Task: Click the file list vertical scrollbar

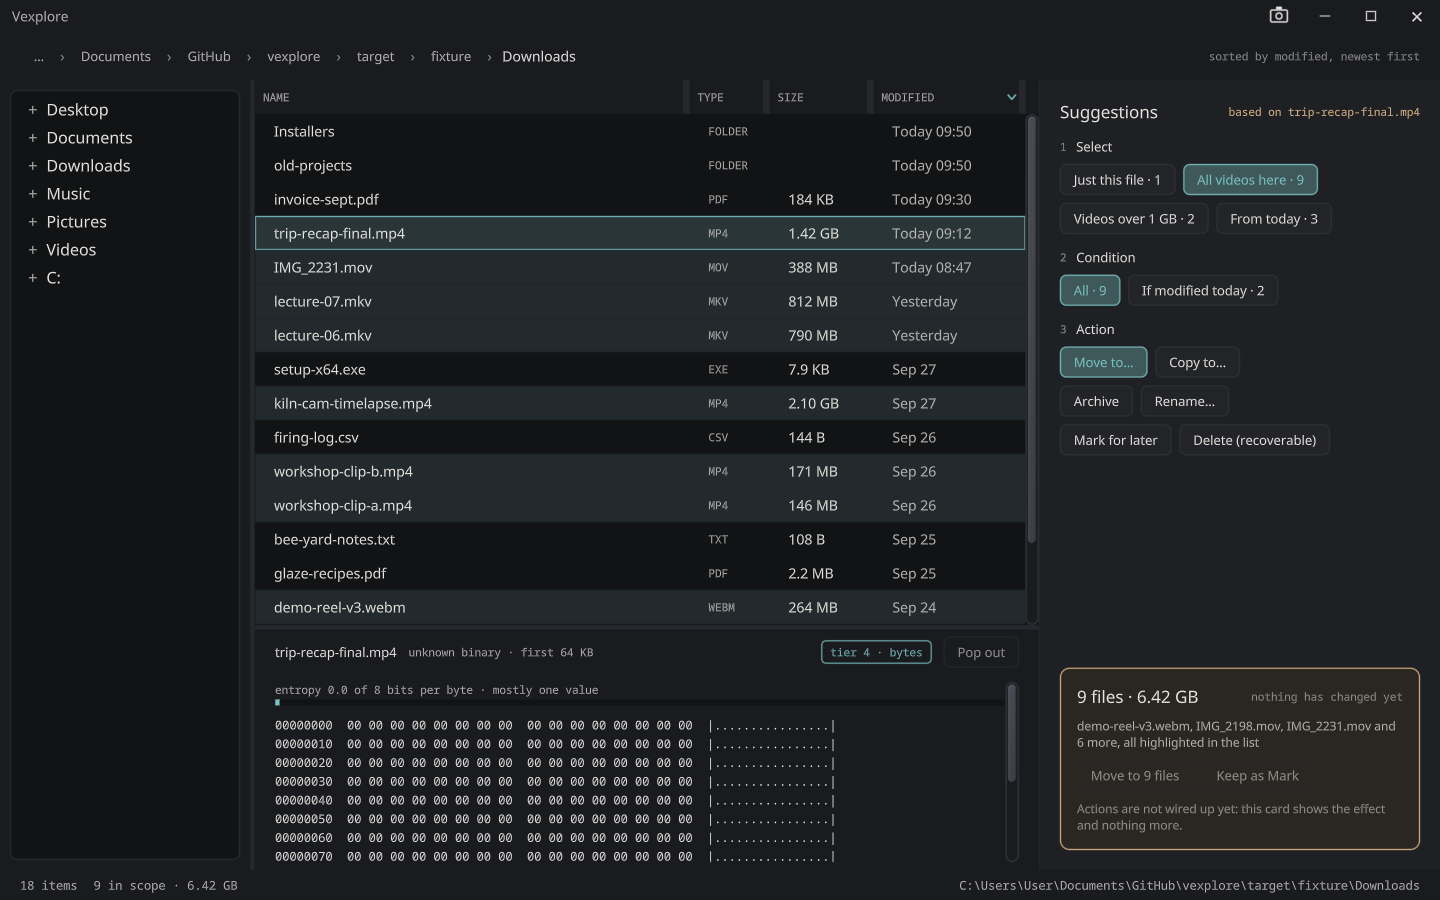Action: click(x=1031, y=330)
